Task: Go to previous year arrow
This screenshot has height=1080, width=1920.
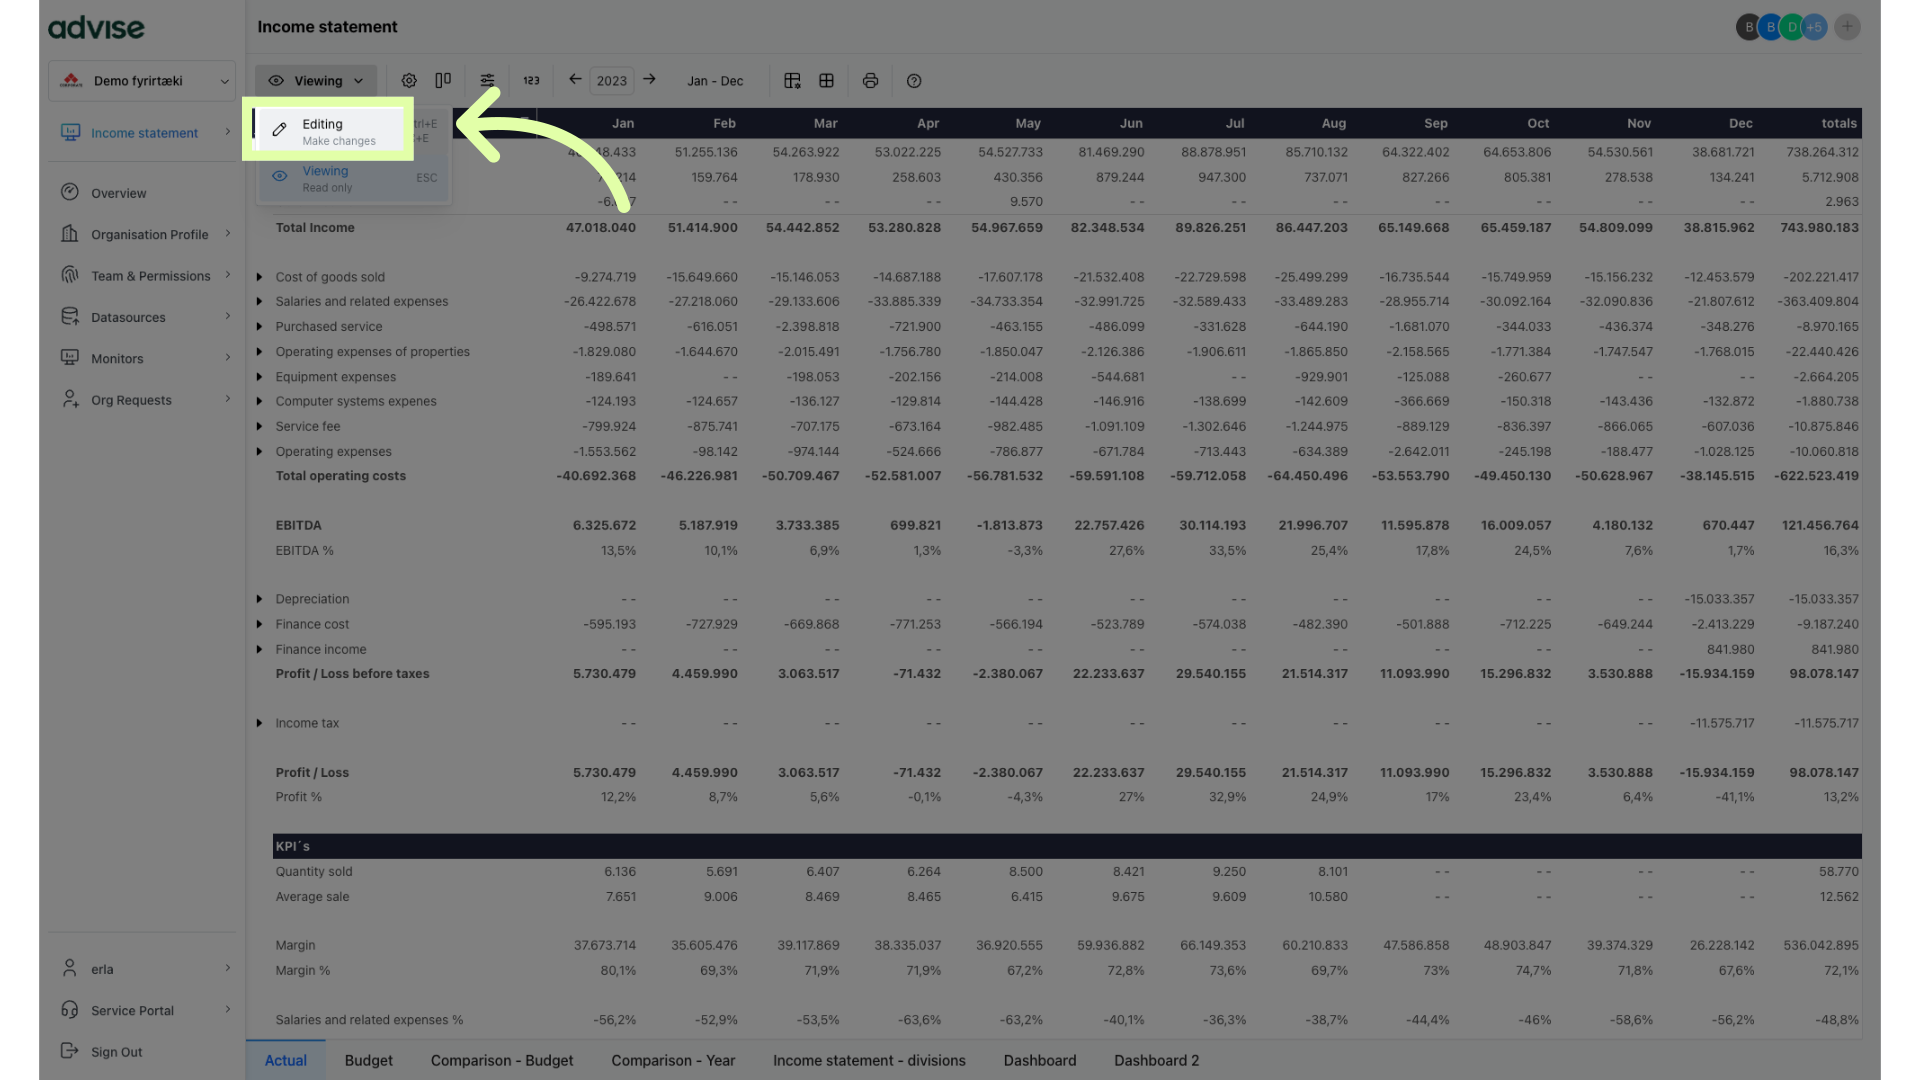Action: (575, 80)
